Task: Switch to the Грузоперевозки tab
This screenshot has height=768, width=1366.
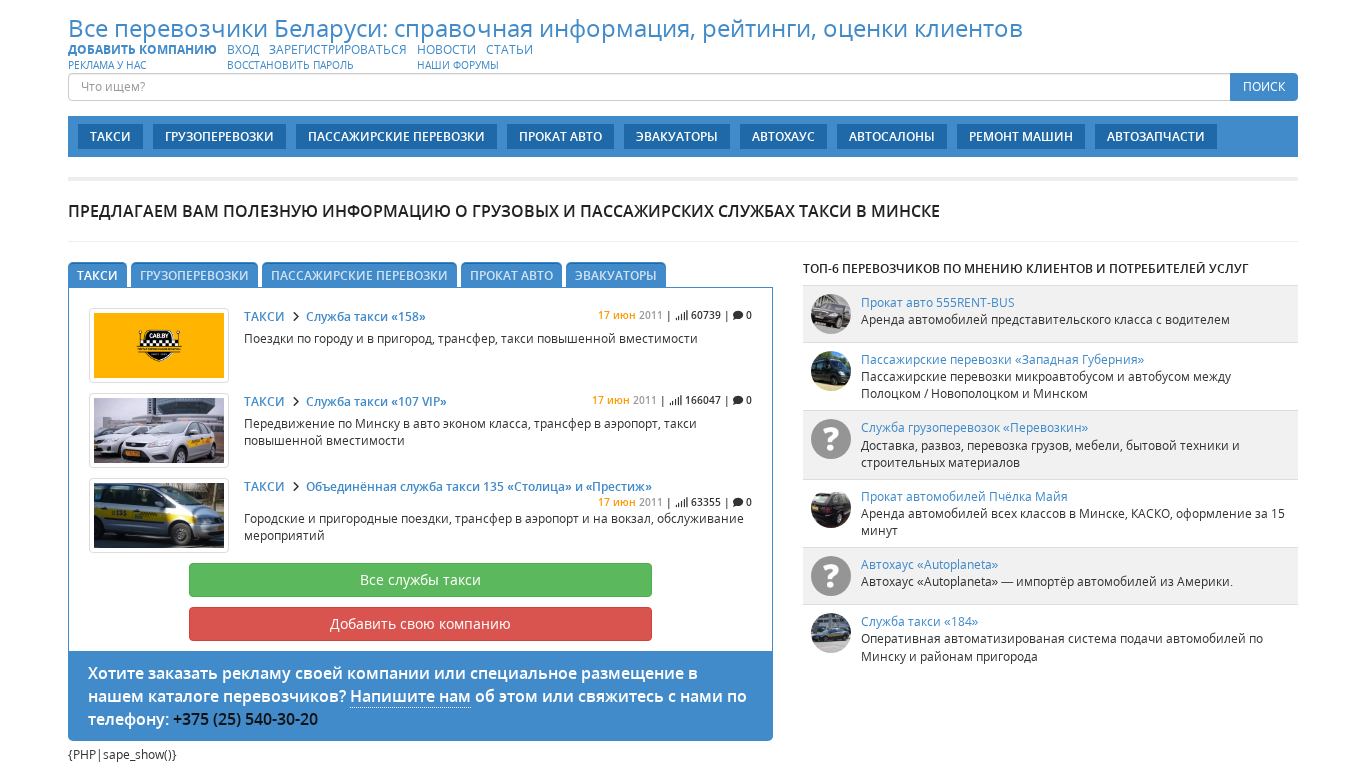Action: pos(194,275)
